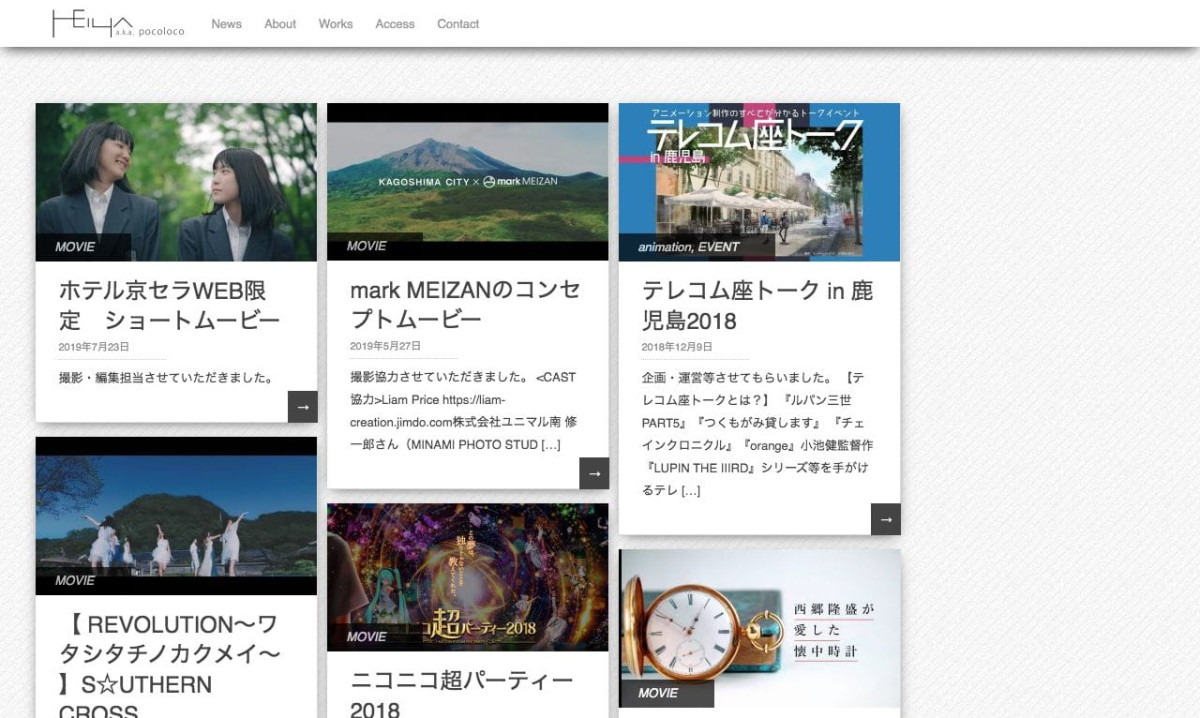The image size is (1200, 718).
Task: Click date 2018年12月9日
Action: point(677,347)
